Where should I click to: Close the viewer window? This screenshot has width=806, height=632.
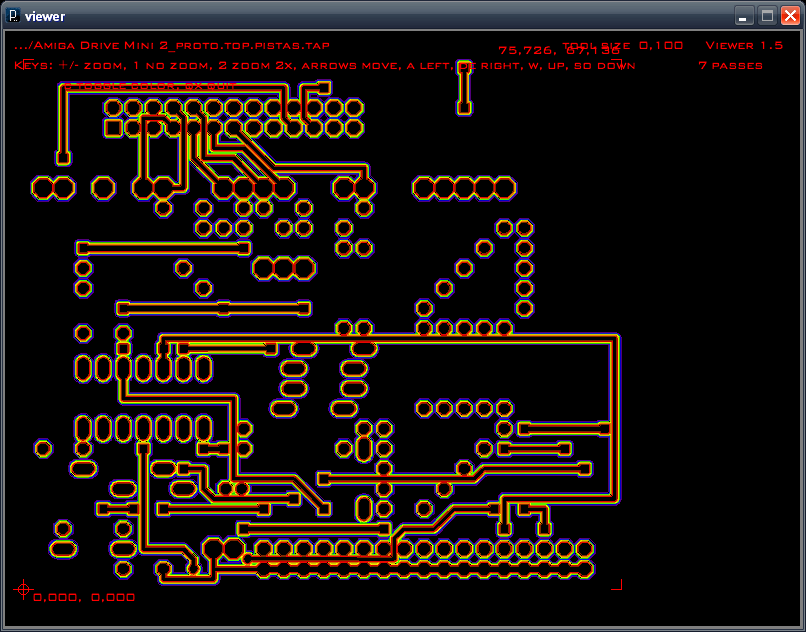[x=790, y=15]
